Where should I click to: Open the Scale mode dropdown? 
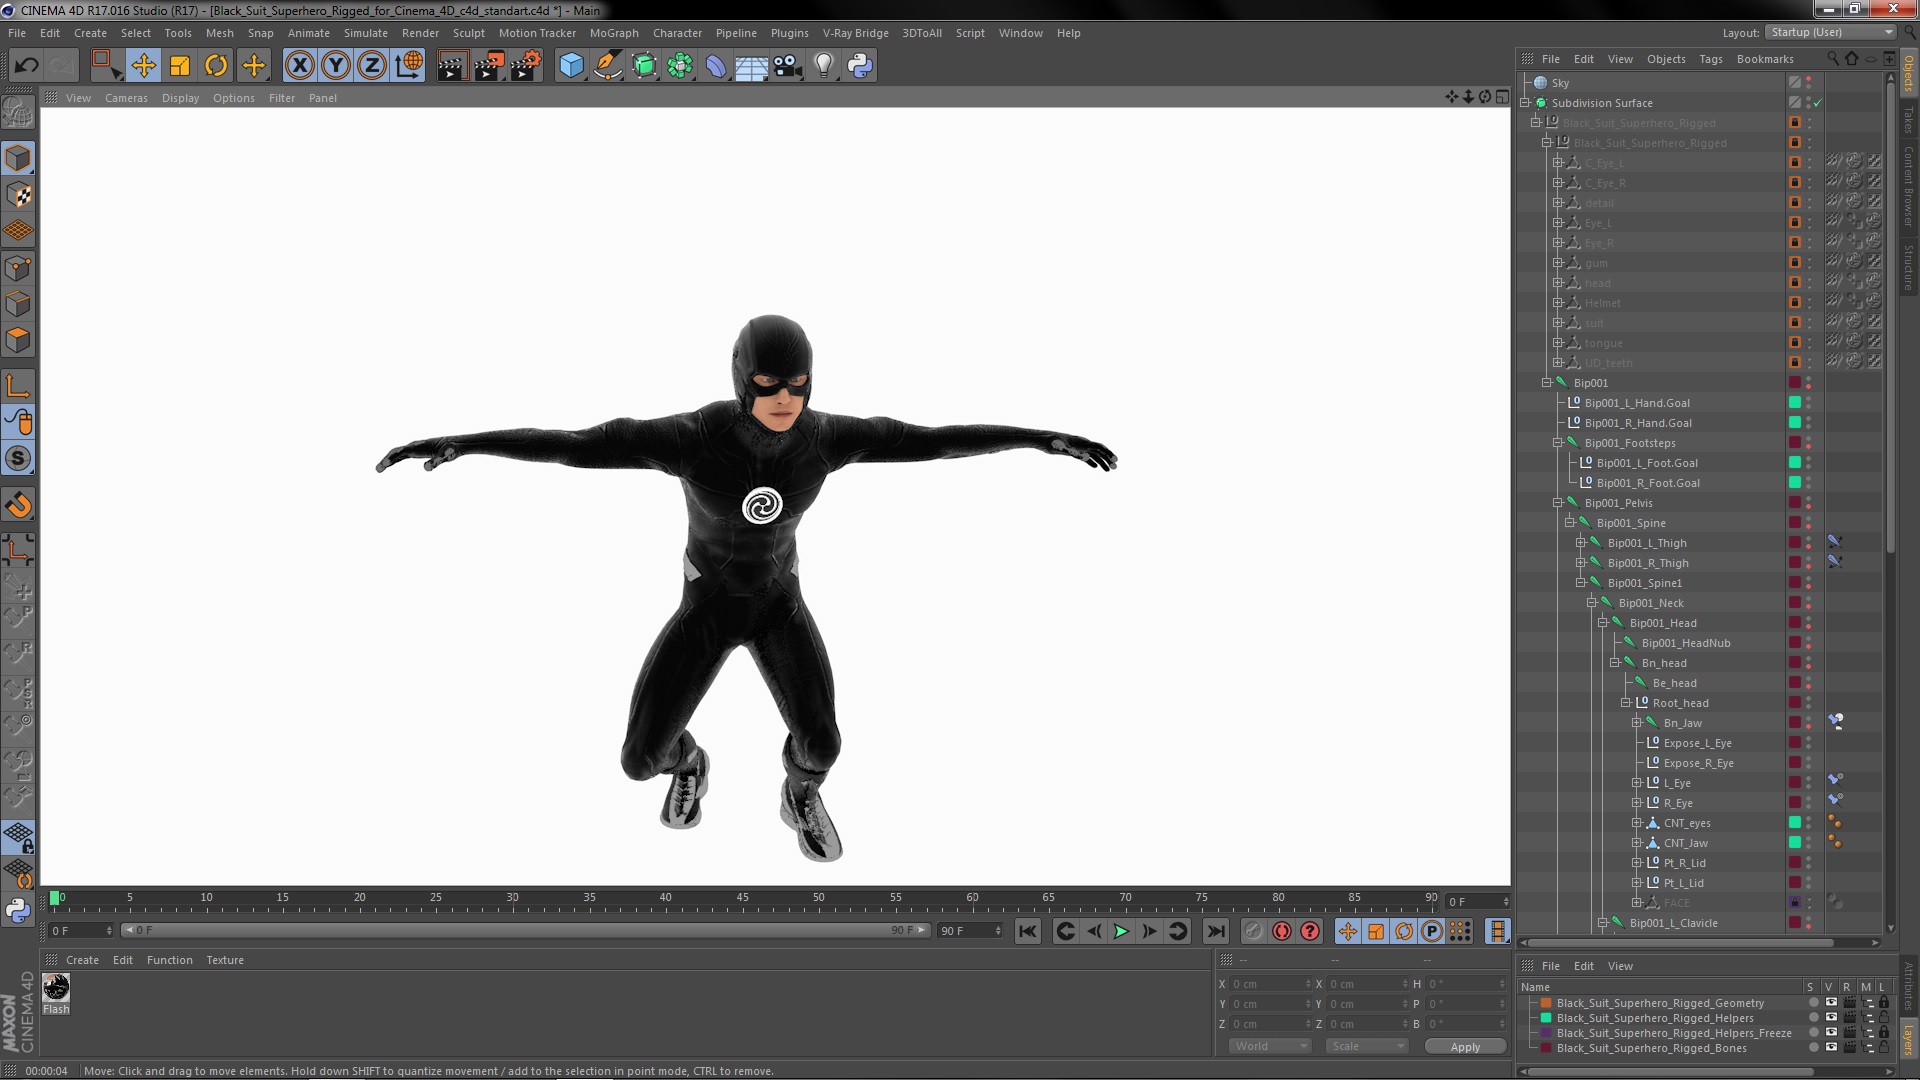click(1366, 1046)
